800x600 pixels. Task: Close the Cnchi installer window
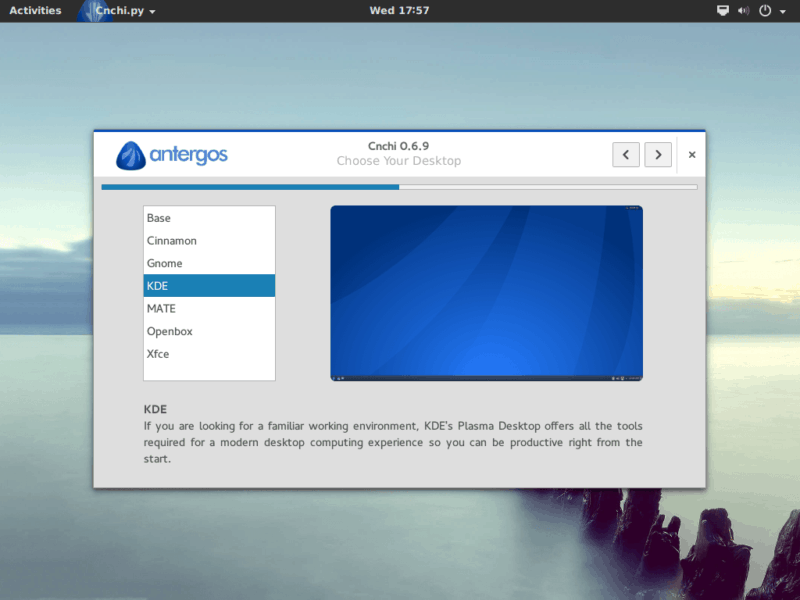(x=692, y=155)
